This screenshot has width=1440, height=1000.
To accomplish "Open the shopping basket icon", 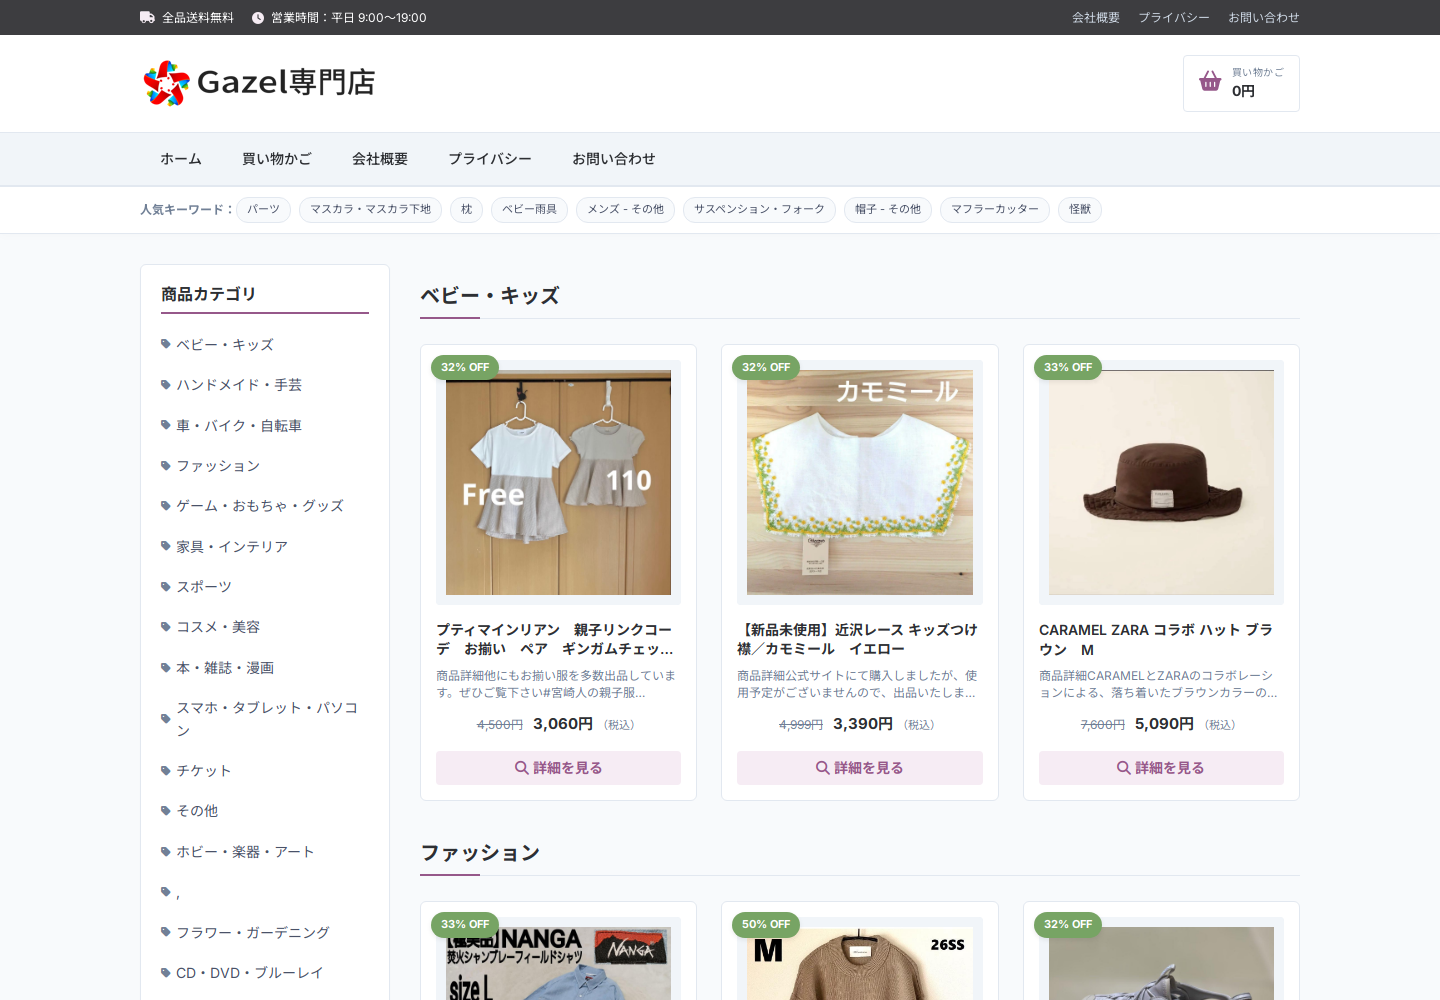I will pos(1210,82).
